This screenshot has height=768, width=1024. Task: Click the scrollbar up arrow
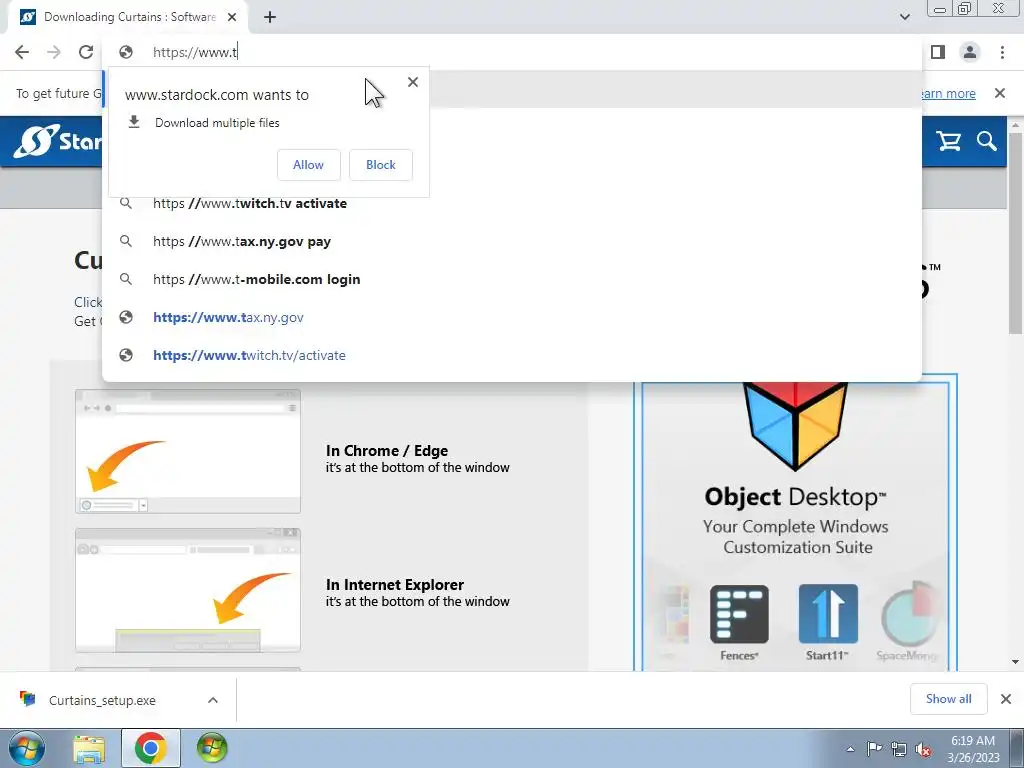(1015, 124)
